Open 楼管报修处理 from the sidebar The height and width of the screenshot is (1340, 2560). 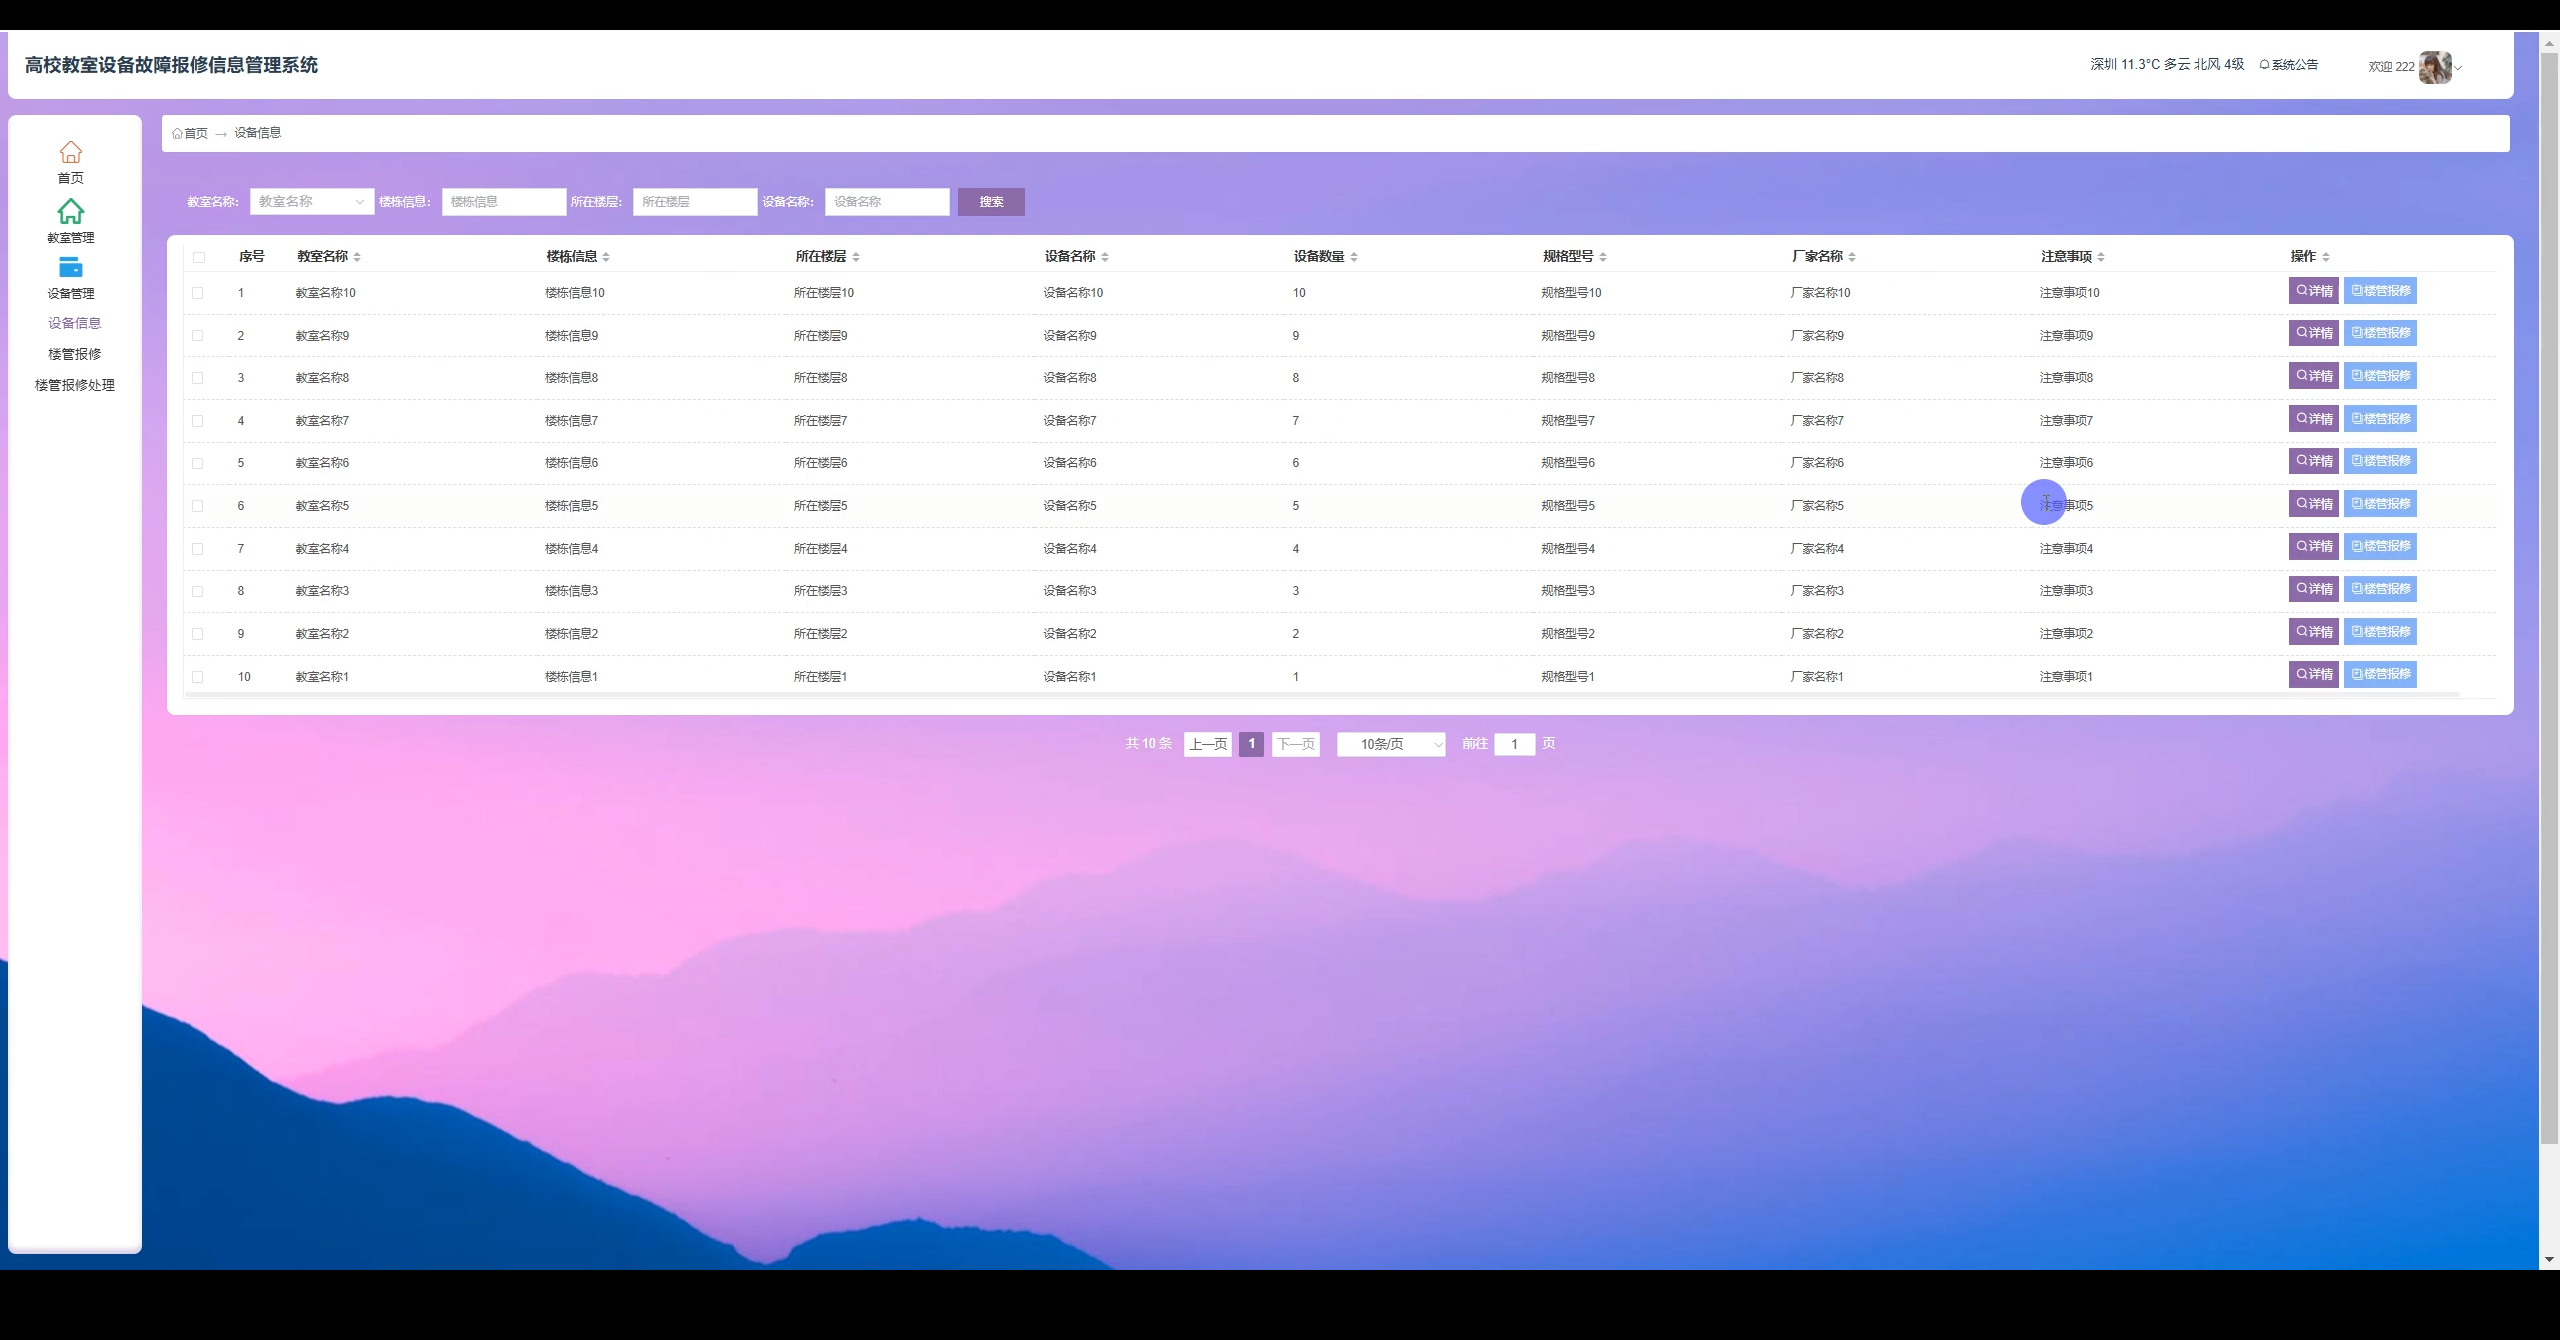coord(73,384)
